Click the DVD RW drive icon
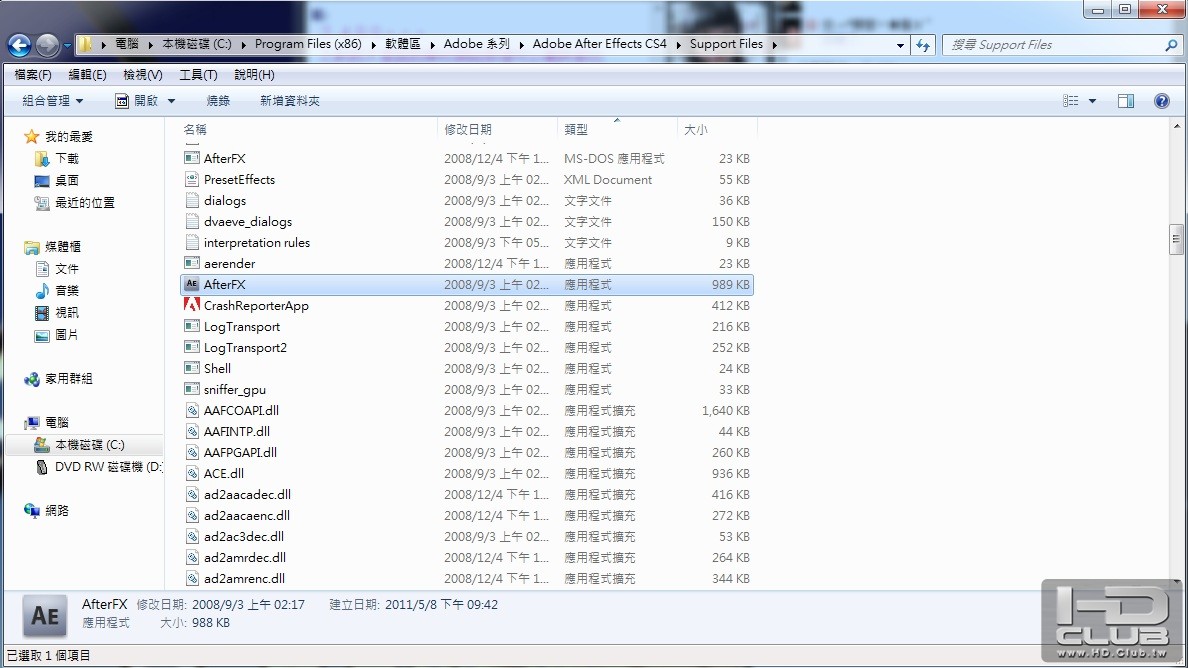 (x=42, y=467)
